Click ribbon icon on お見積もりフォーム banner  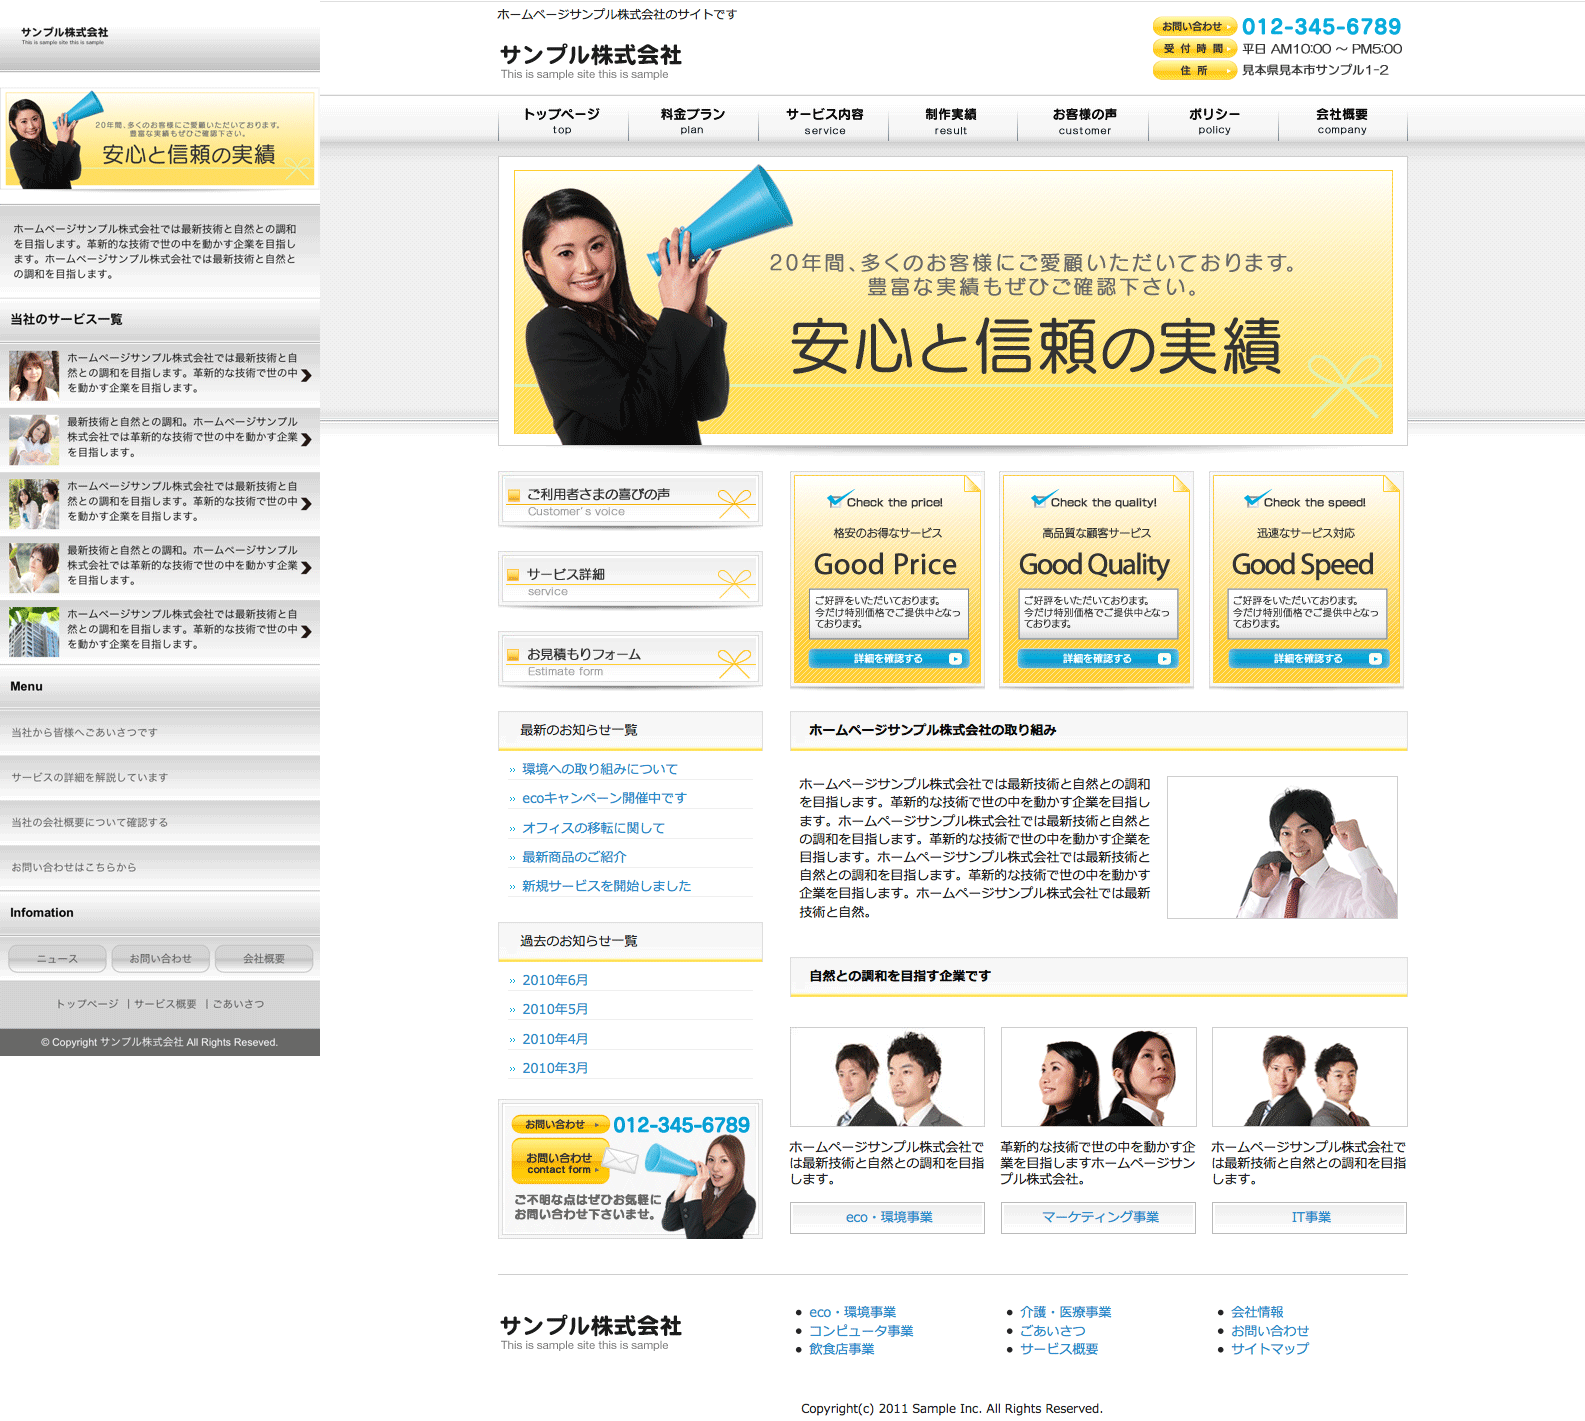(734, 663)
